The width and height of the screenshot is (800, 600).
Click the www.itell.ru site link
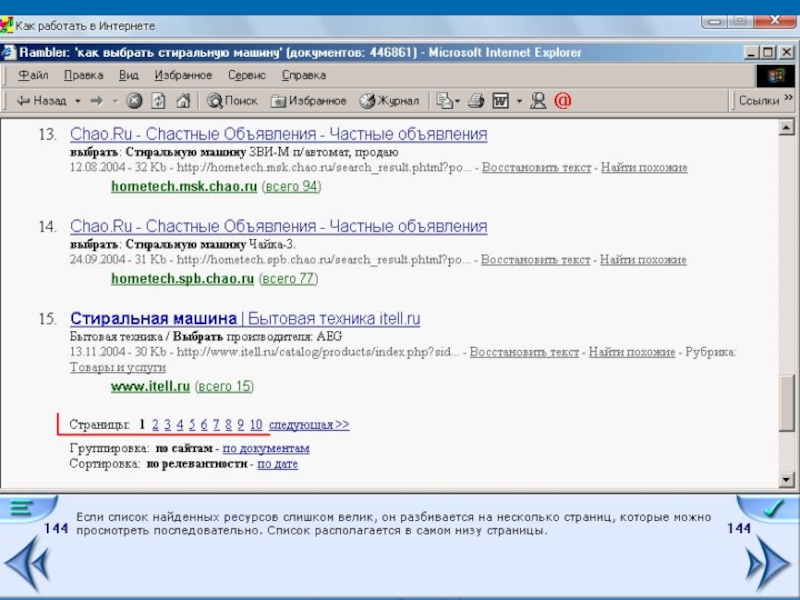(x=151, y=386)
